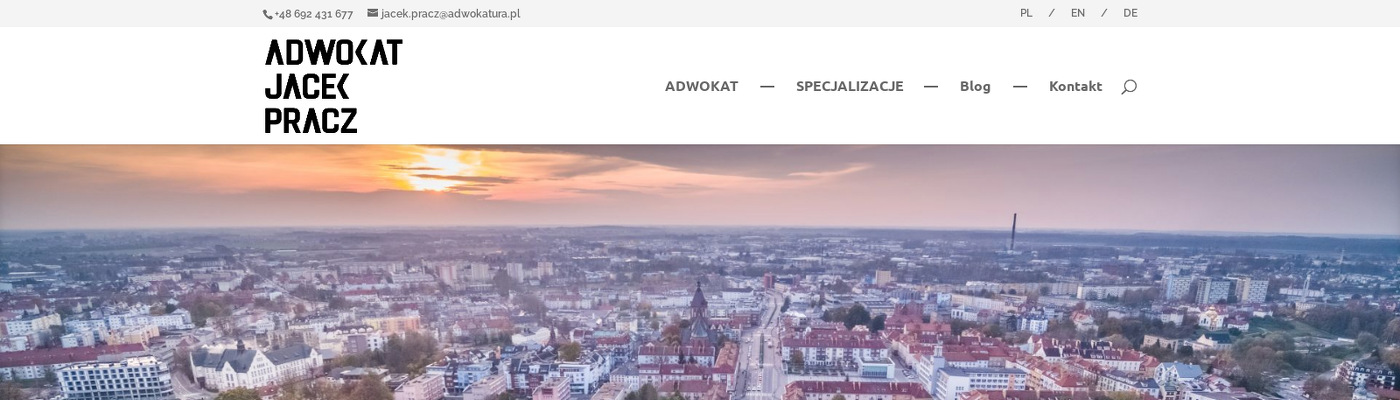Switch language to PL
Viewport: 1400px width, 400px height.
coord(1026,13)
